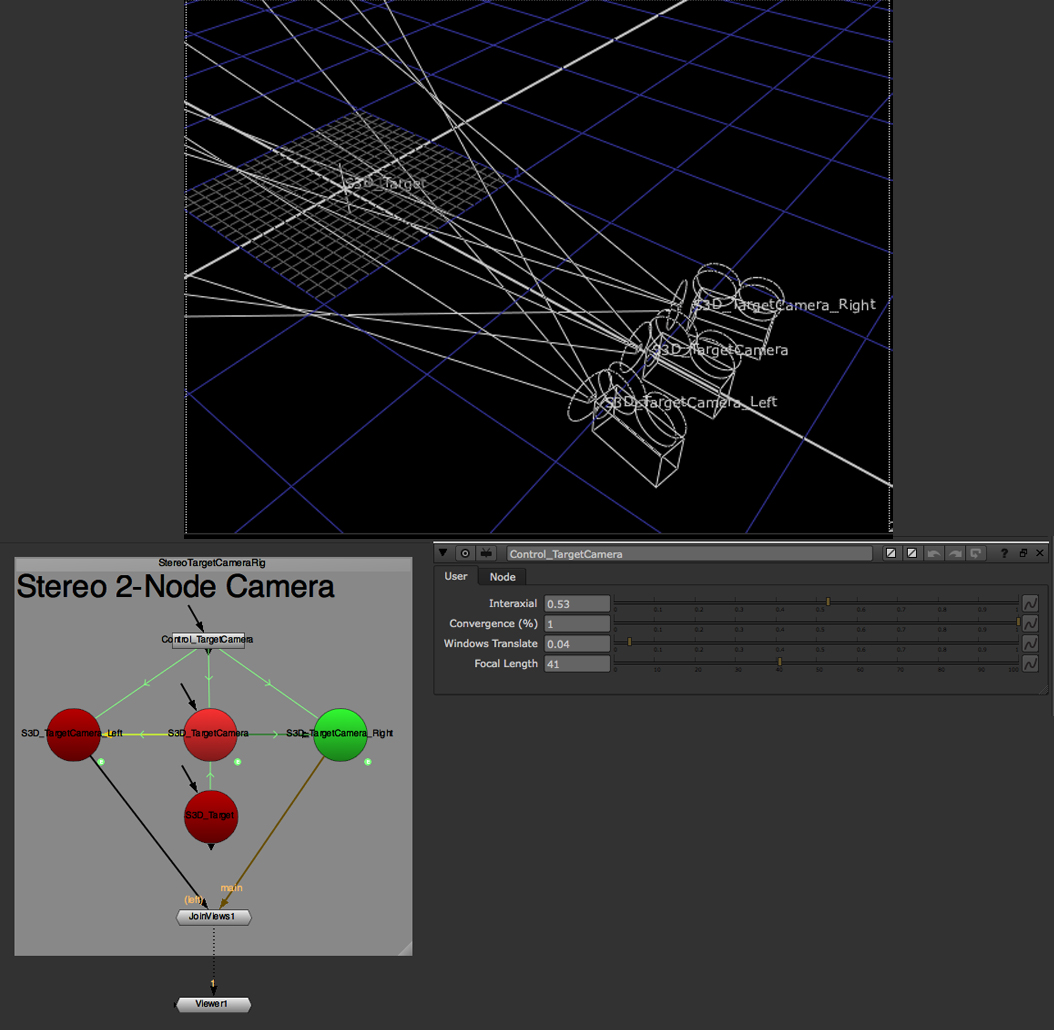Screen dimensions: 1054x1030
Task: Select the JoinViews1 node
Action: pyautogui.click(x=213, y=917)
